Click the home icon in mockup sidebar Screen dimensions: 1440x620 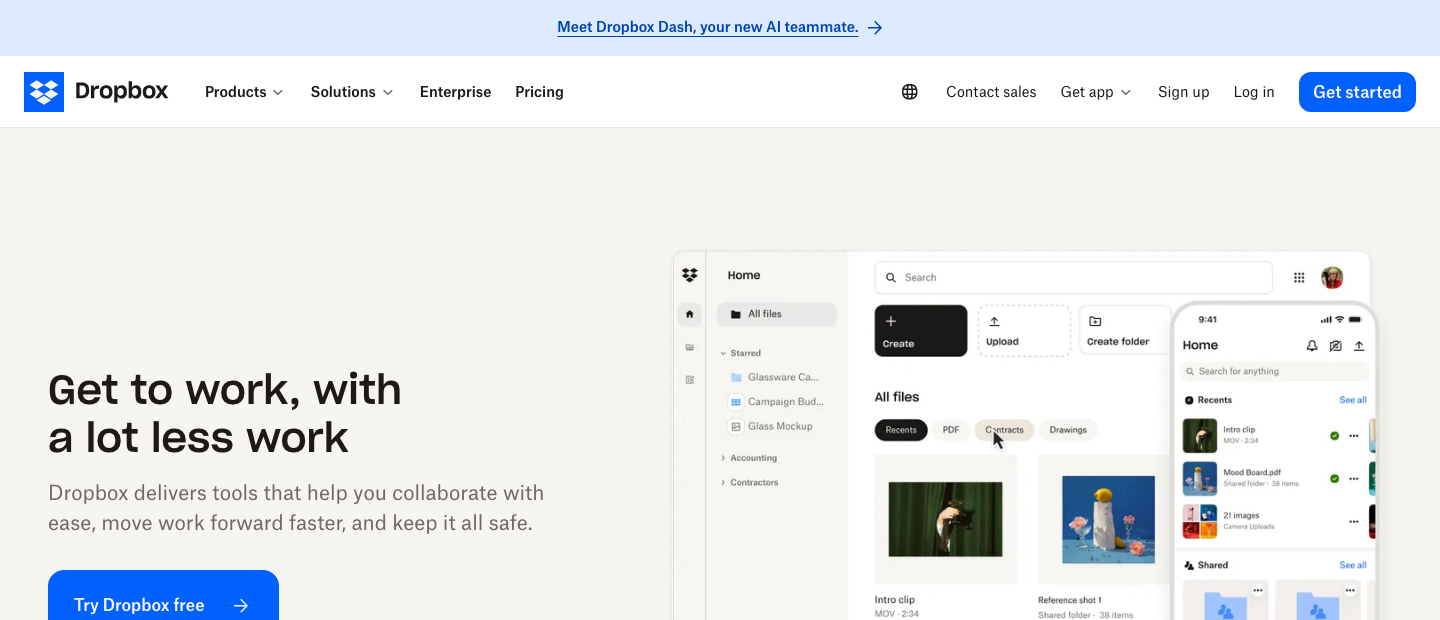click(689, 314)
